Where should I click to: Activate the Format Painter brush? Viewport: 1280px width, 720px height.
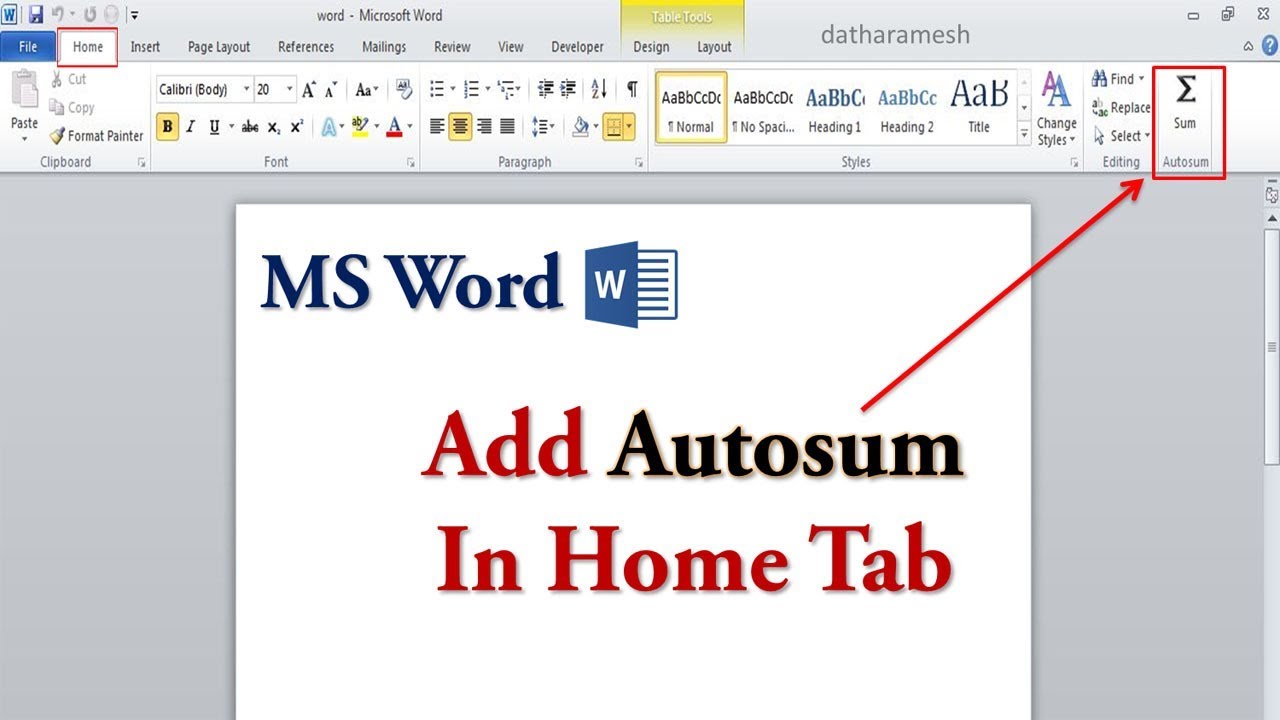pyautogui.click(x=96, y=135)
